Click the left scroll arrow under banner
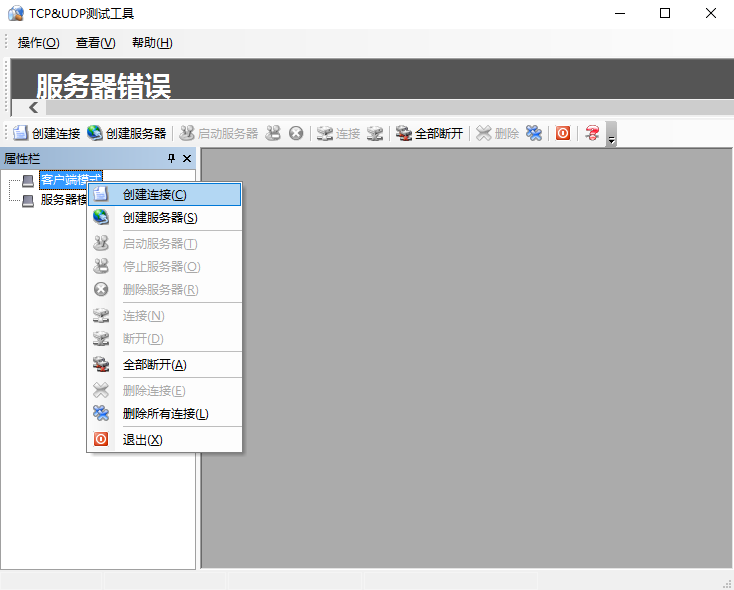 (x=33, y=108)
